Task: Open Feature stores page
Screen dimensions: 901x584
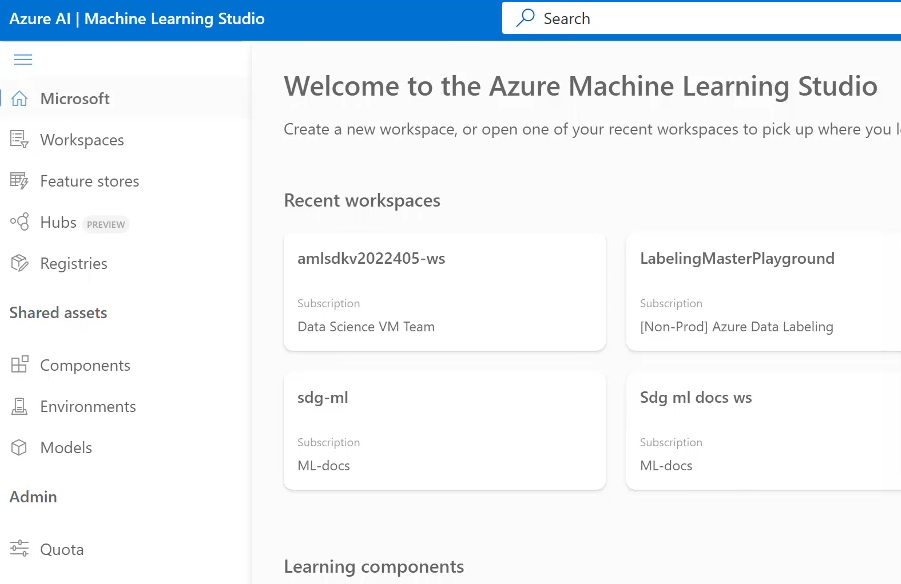Action: 125,181
